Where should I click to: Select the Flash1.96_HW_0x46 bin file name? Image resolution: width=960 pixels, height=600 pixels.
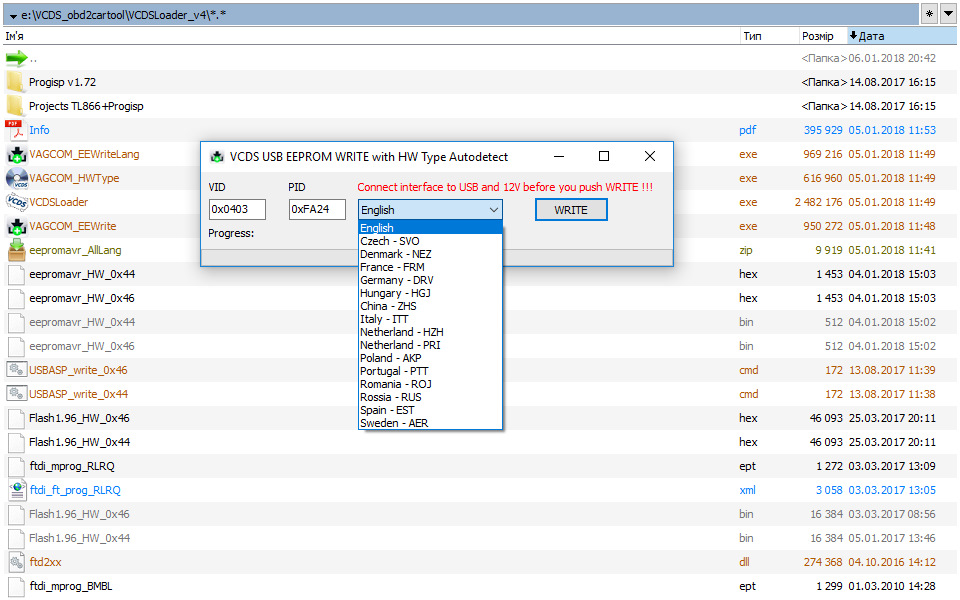click(80, 514)
